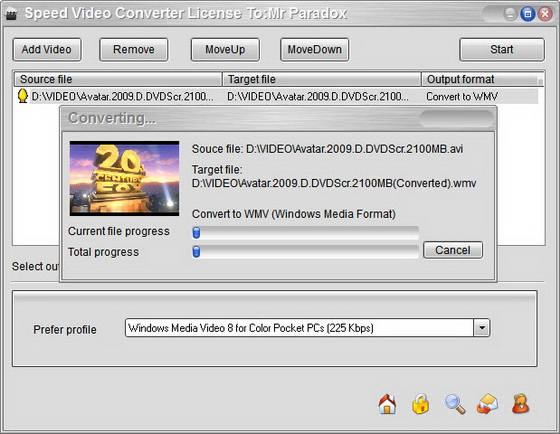Click the golden padlock register icon
This screenshot has width=560, height=434.
420,404
